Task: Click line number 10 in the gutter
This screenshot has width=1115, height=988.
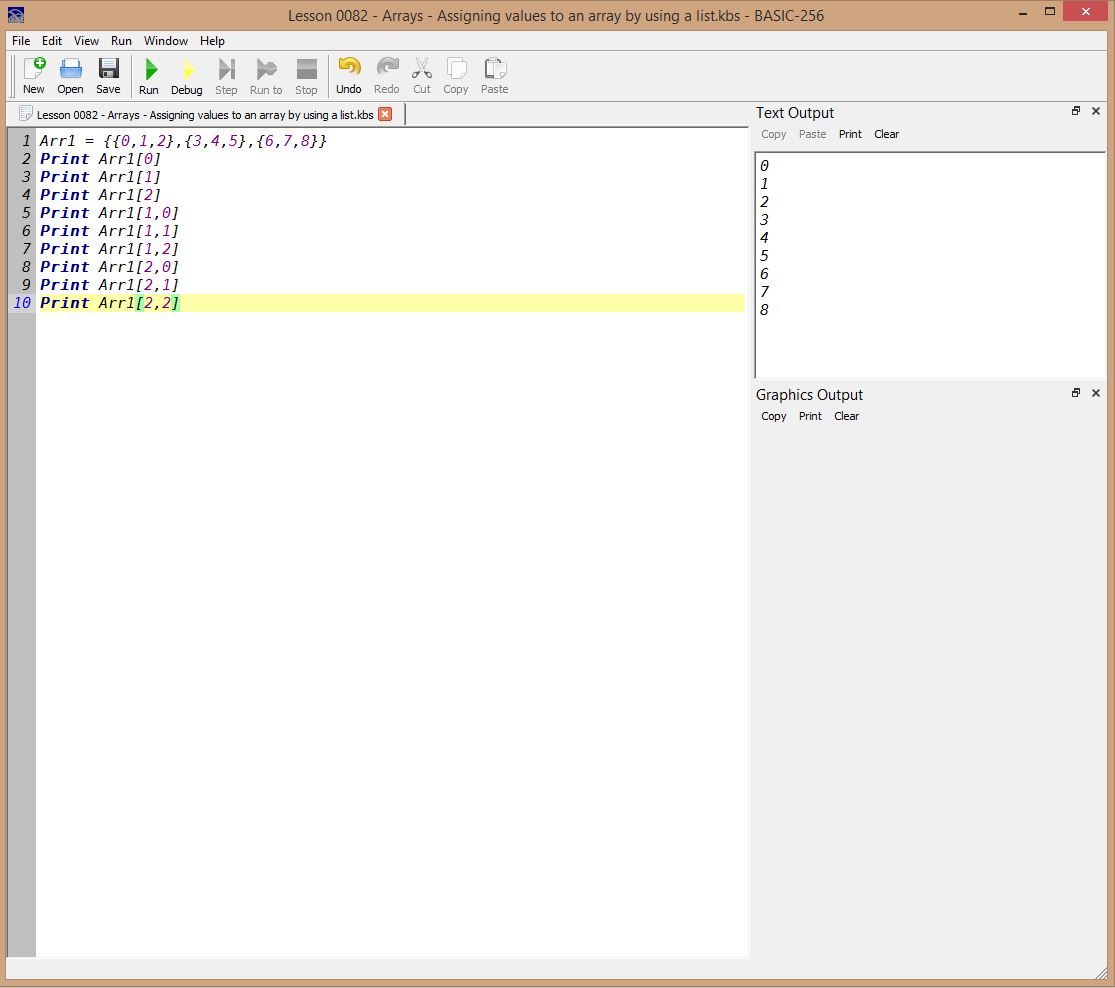Action: (22, 302)
